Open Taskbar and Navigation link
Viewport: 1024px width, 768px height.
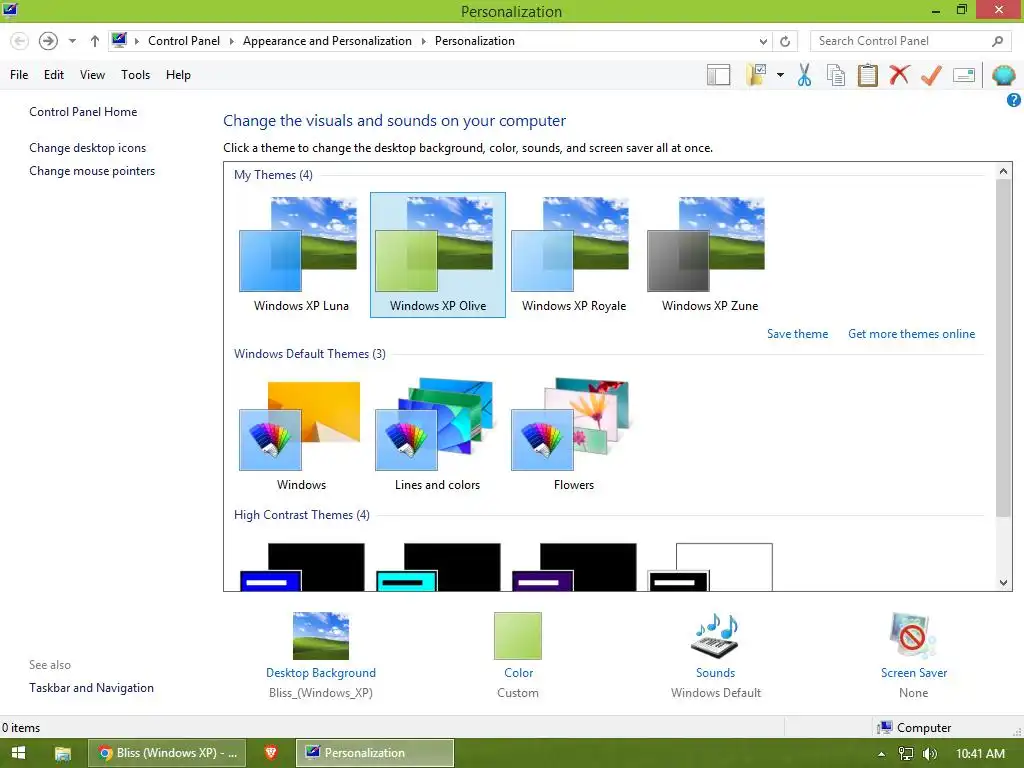pyautogui.click(x=91, y=688)
